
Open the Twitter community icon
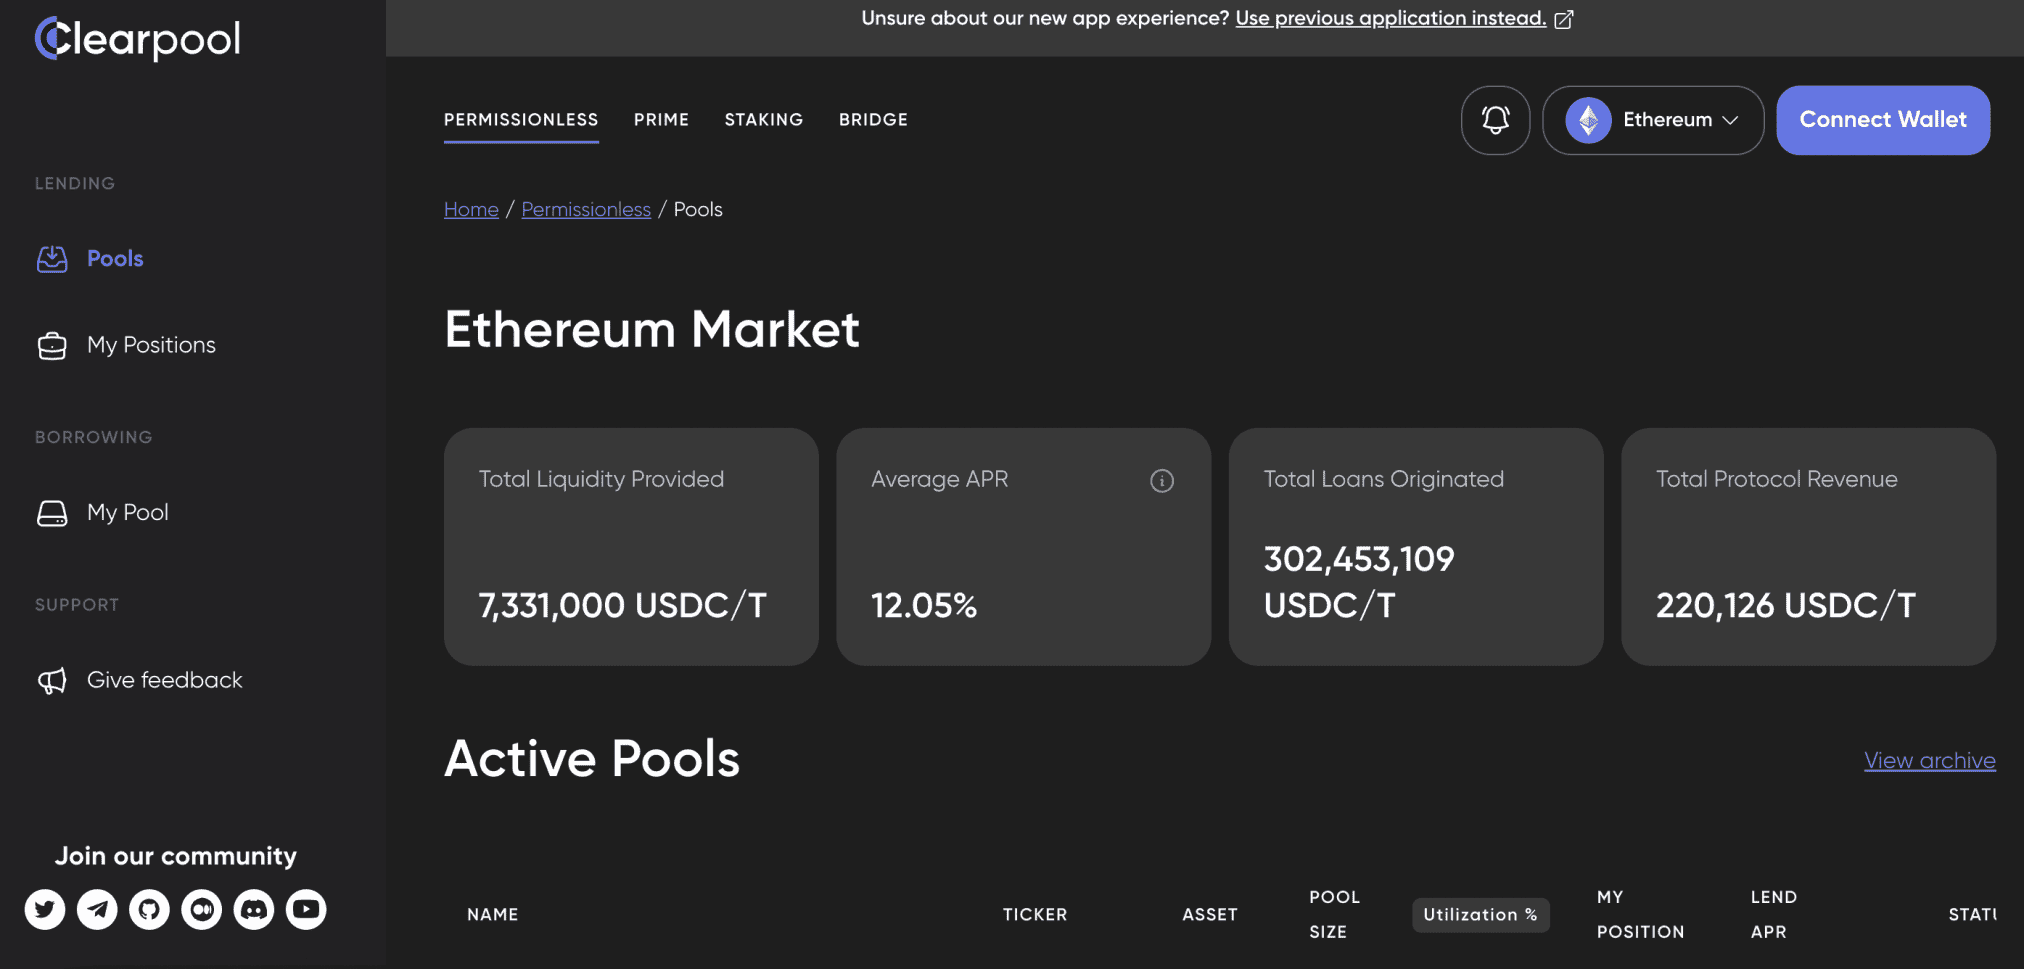point(45,909)
